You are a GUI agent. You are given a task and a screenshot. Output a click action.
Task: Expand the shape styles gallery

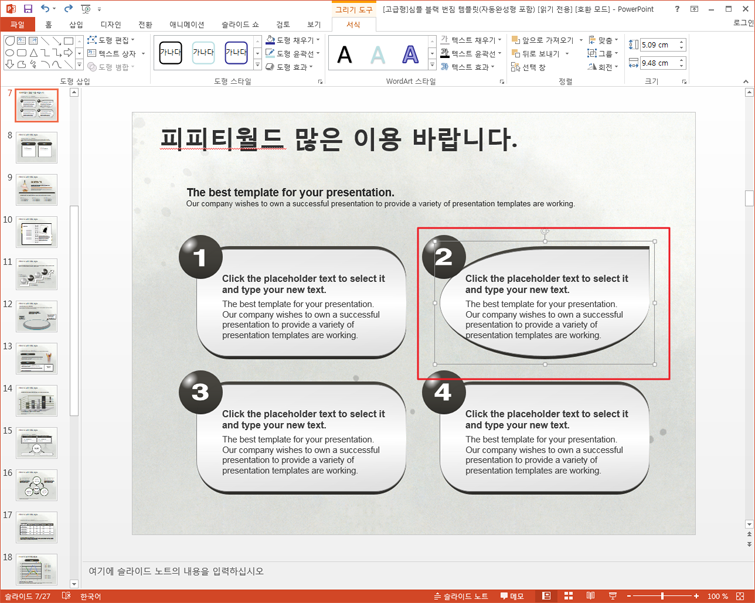pyautogui.click(x=258, y=65)
